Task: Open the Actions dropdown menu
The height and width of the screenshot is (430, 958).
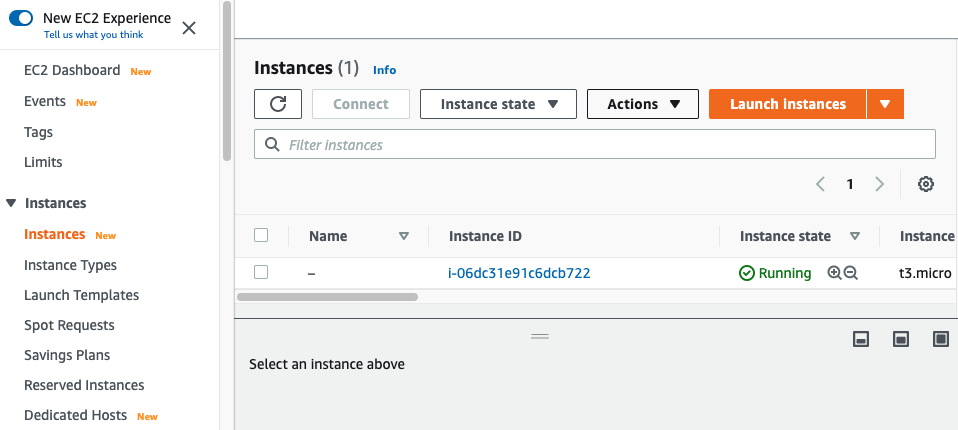Action: 643,104
